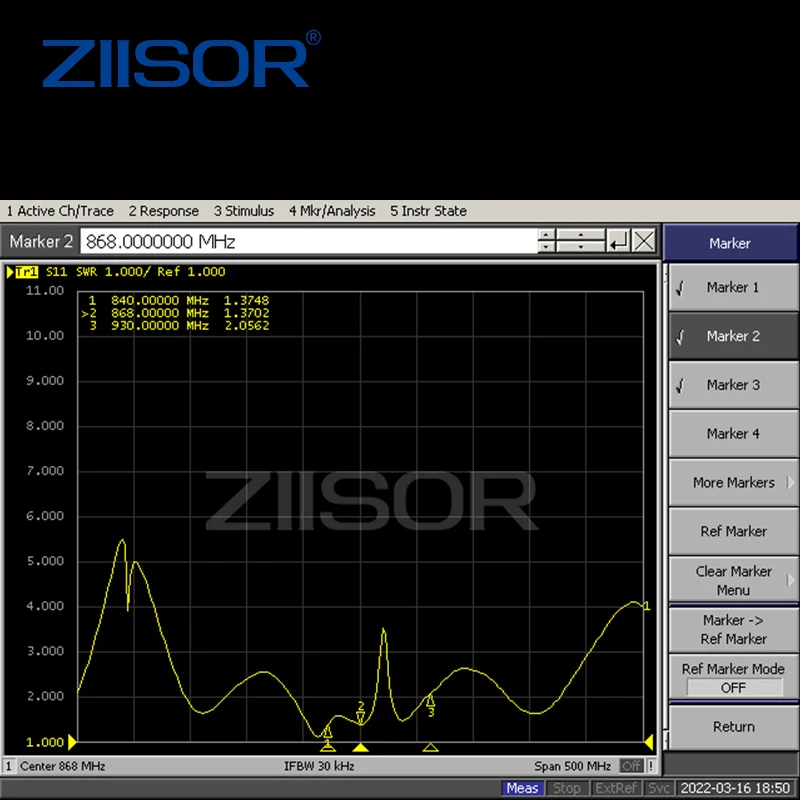
Task: Toggle Marker 3 checkmark softkey
Action: click(733, 385)
